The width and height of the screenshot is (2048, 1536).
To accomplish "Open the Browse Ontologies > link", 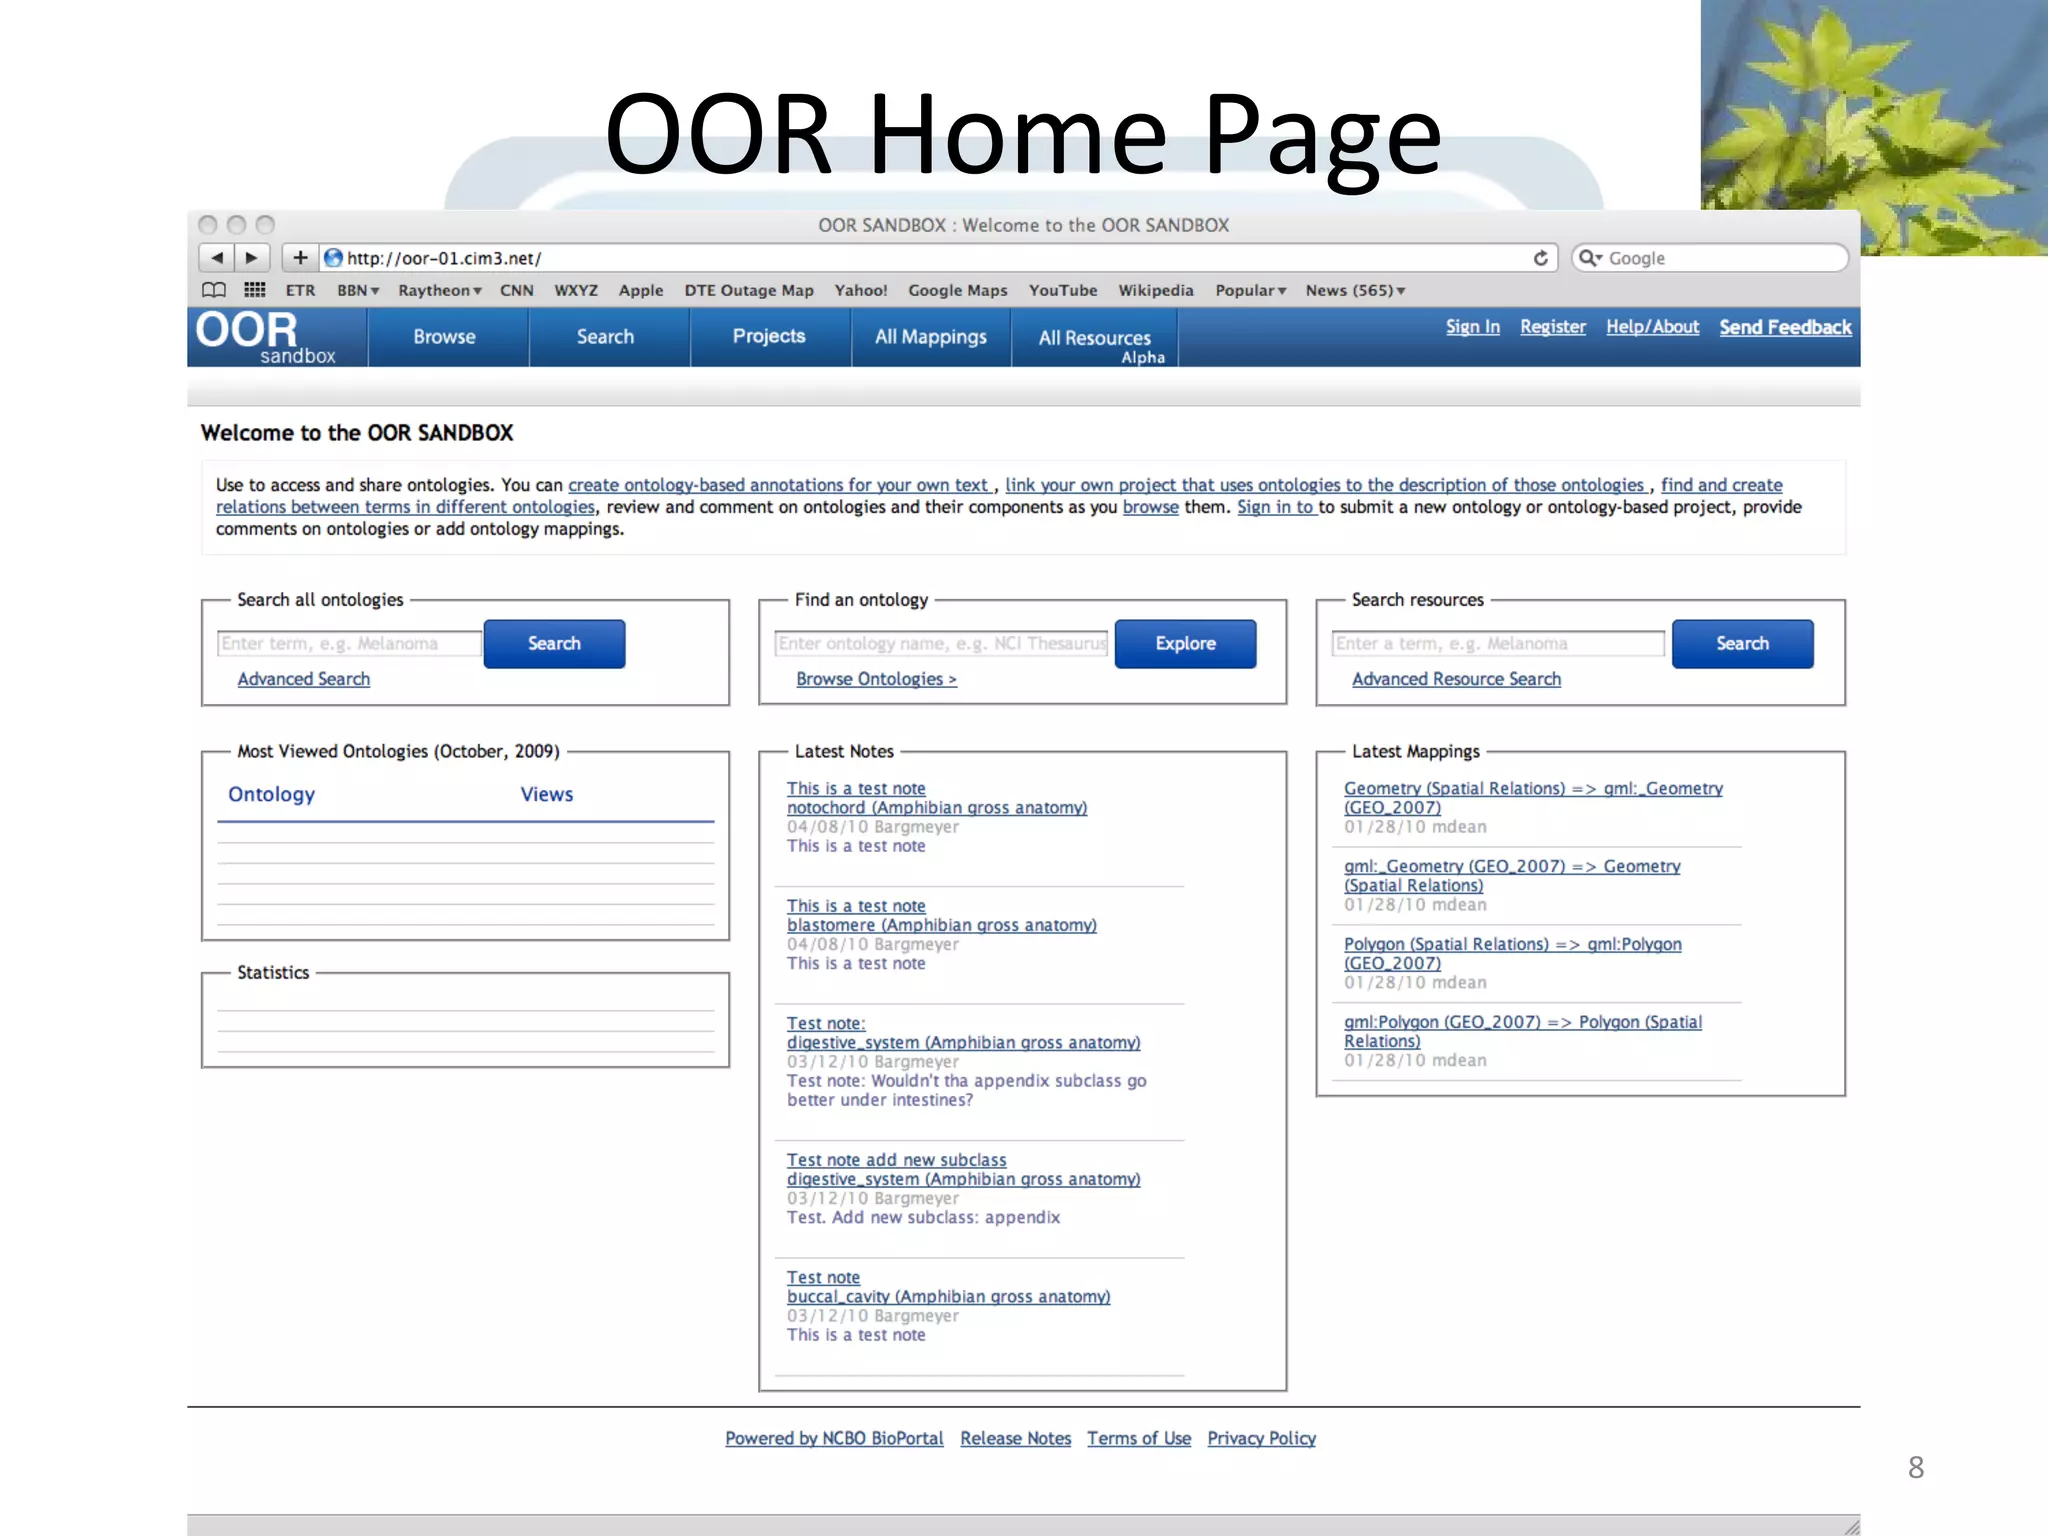I will 877,679.
